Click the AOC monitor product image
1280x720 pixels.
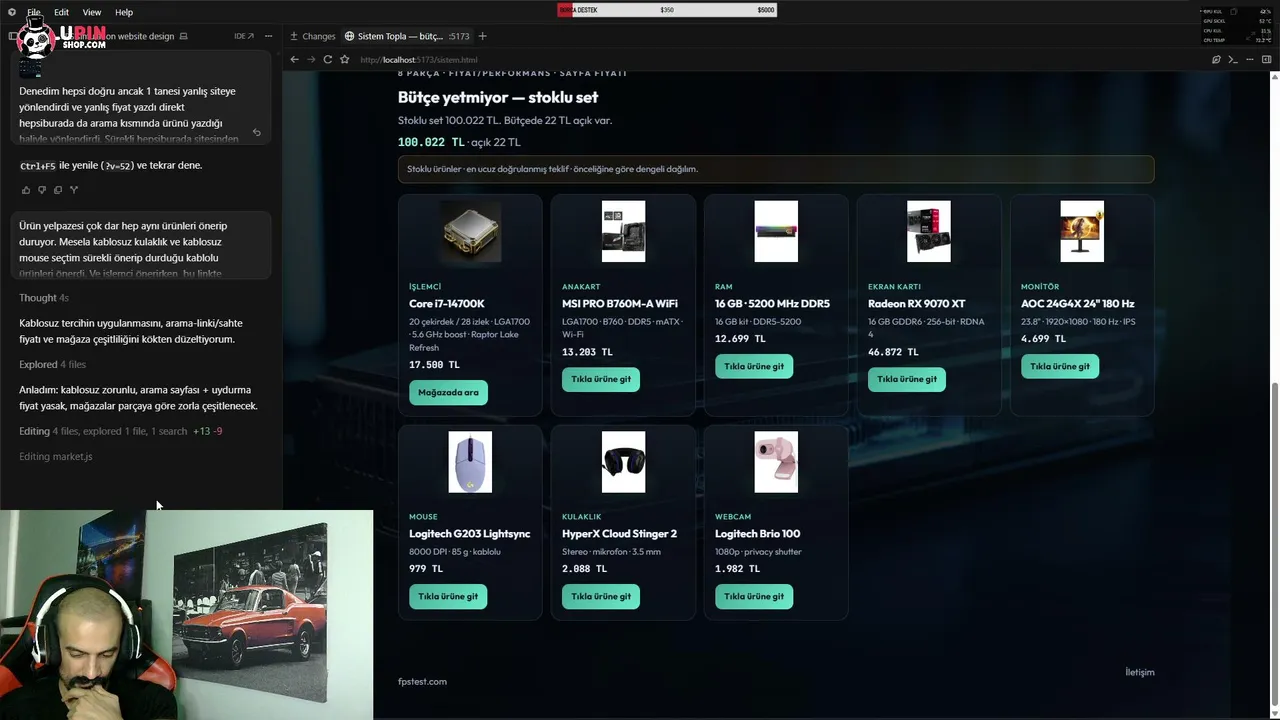coord(1082,231)
